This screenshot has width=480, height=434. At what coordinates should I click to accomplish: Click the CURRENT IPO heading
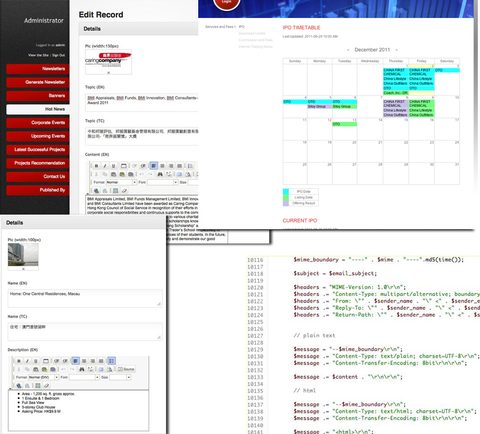pyautogui.click(x=300, y=220)
